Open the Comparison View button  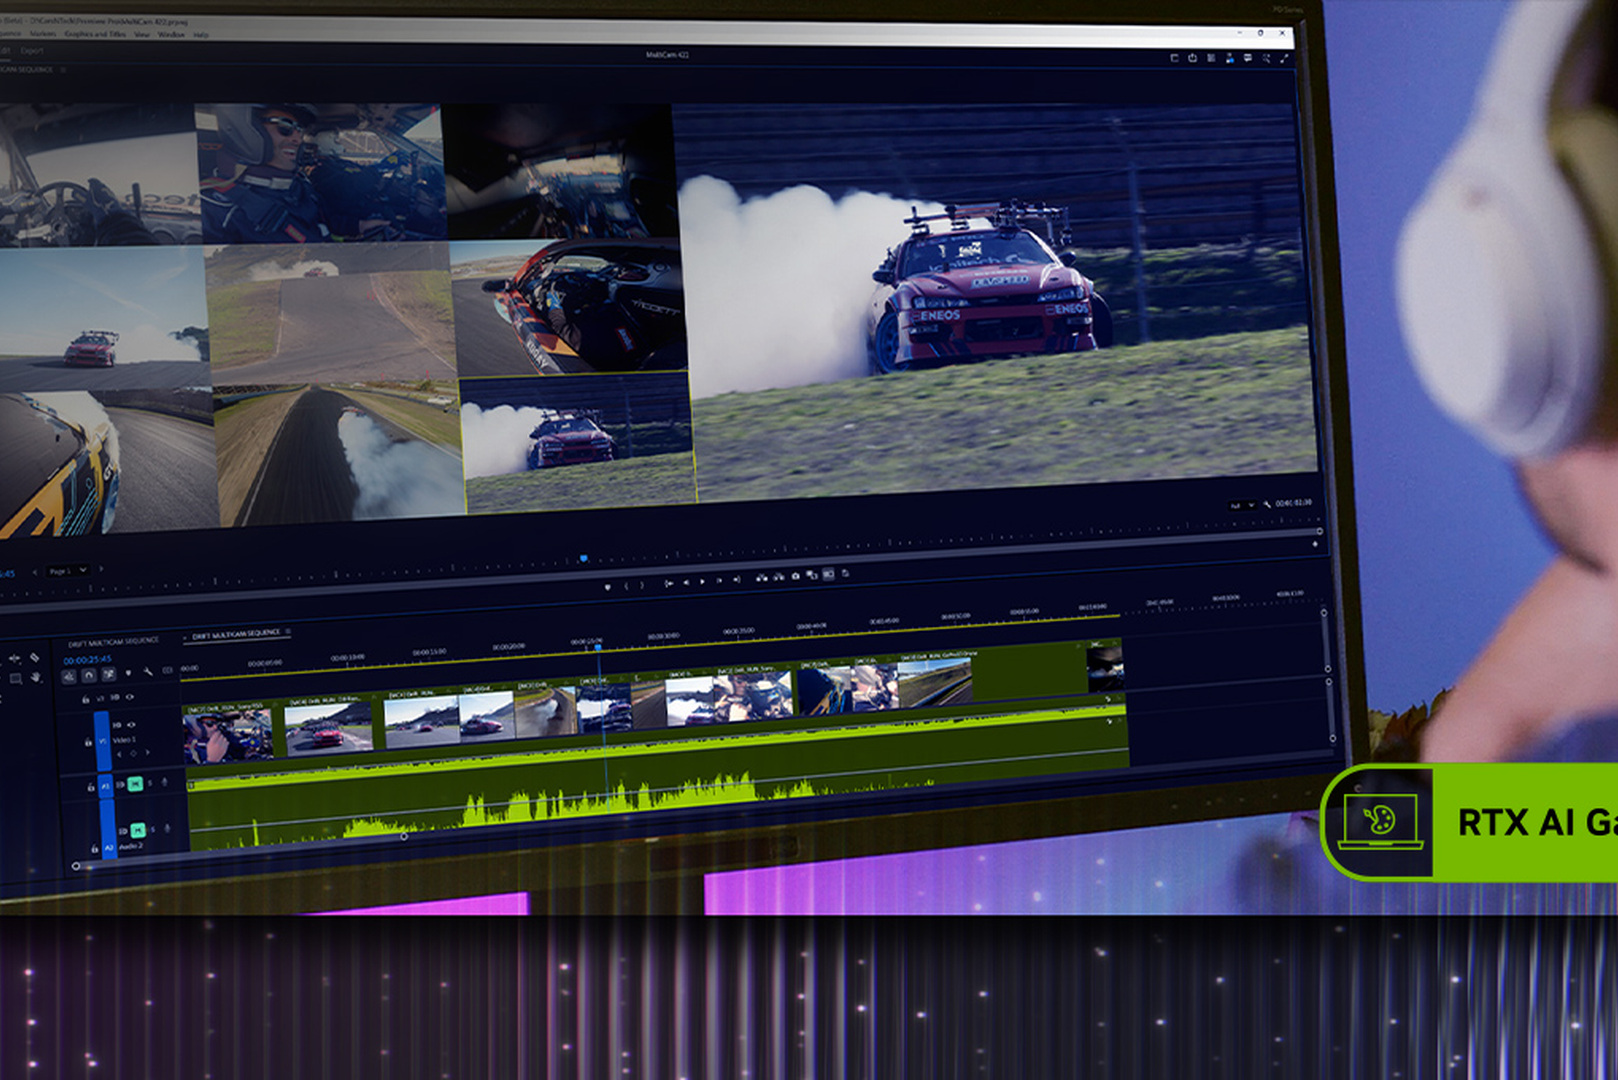tap(812, 575)
